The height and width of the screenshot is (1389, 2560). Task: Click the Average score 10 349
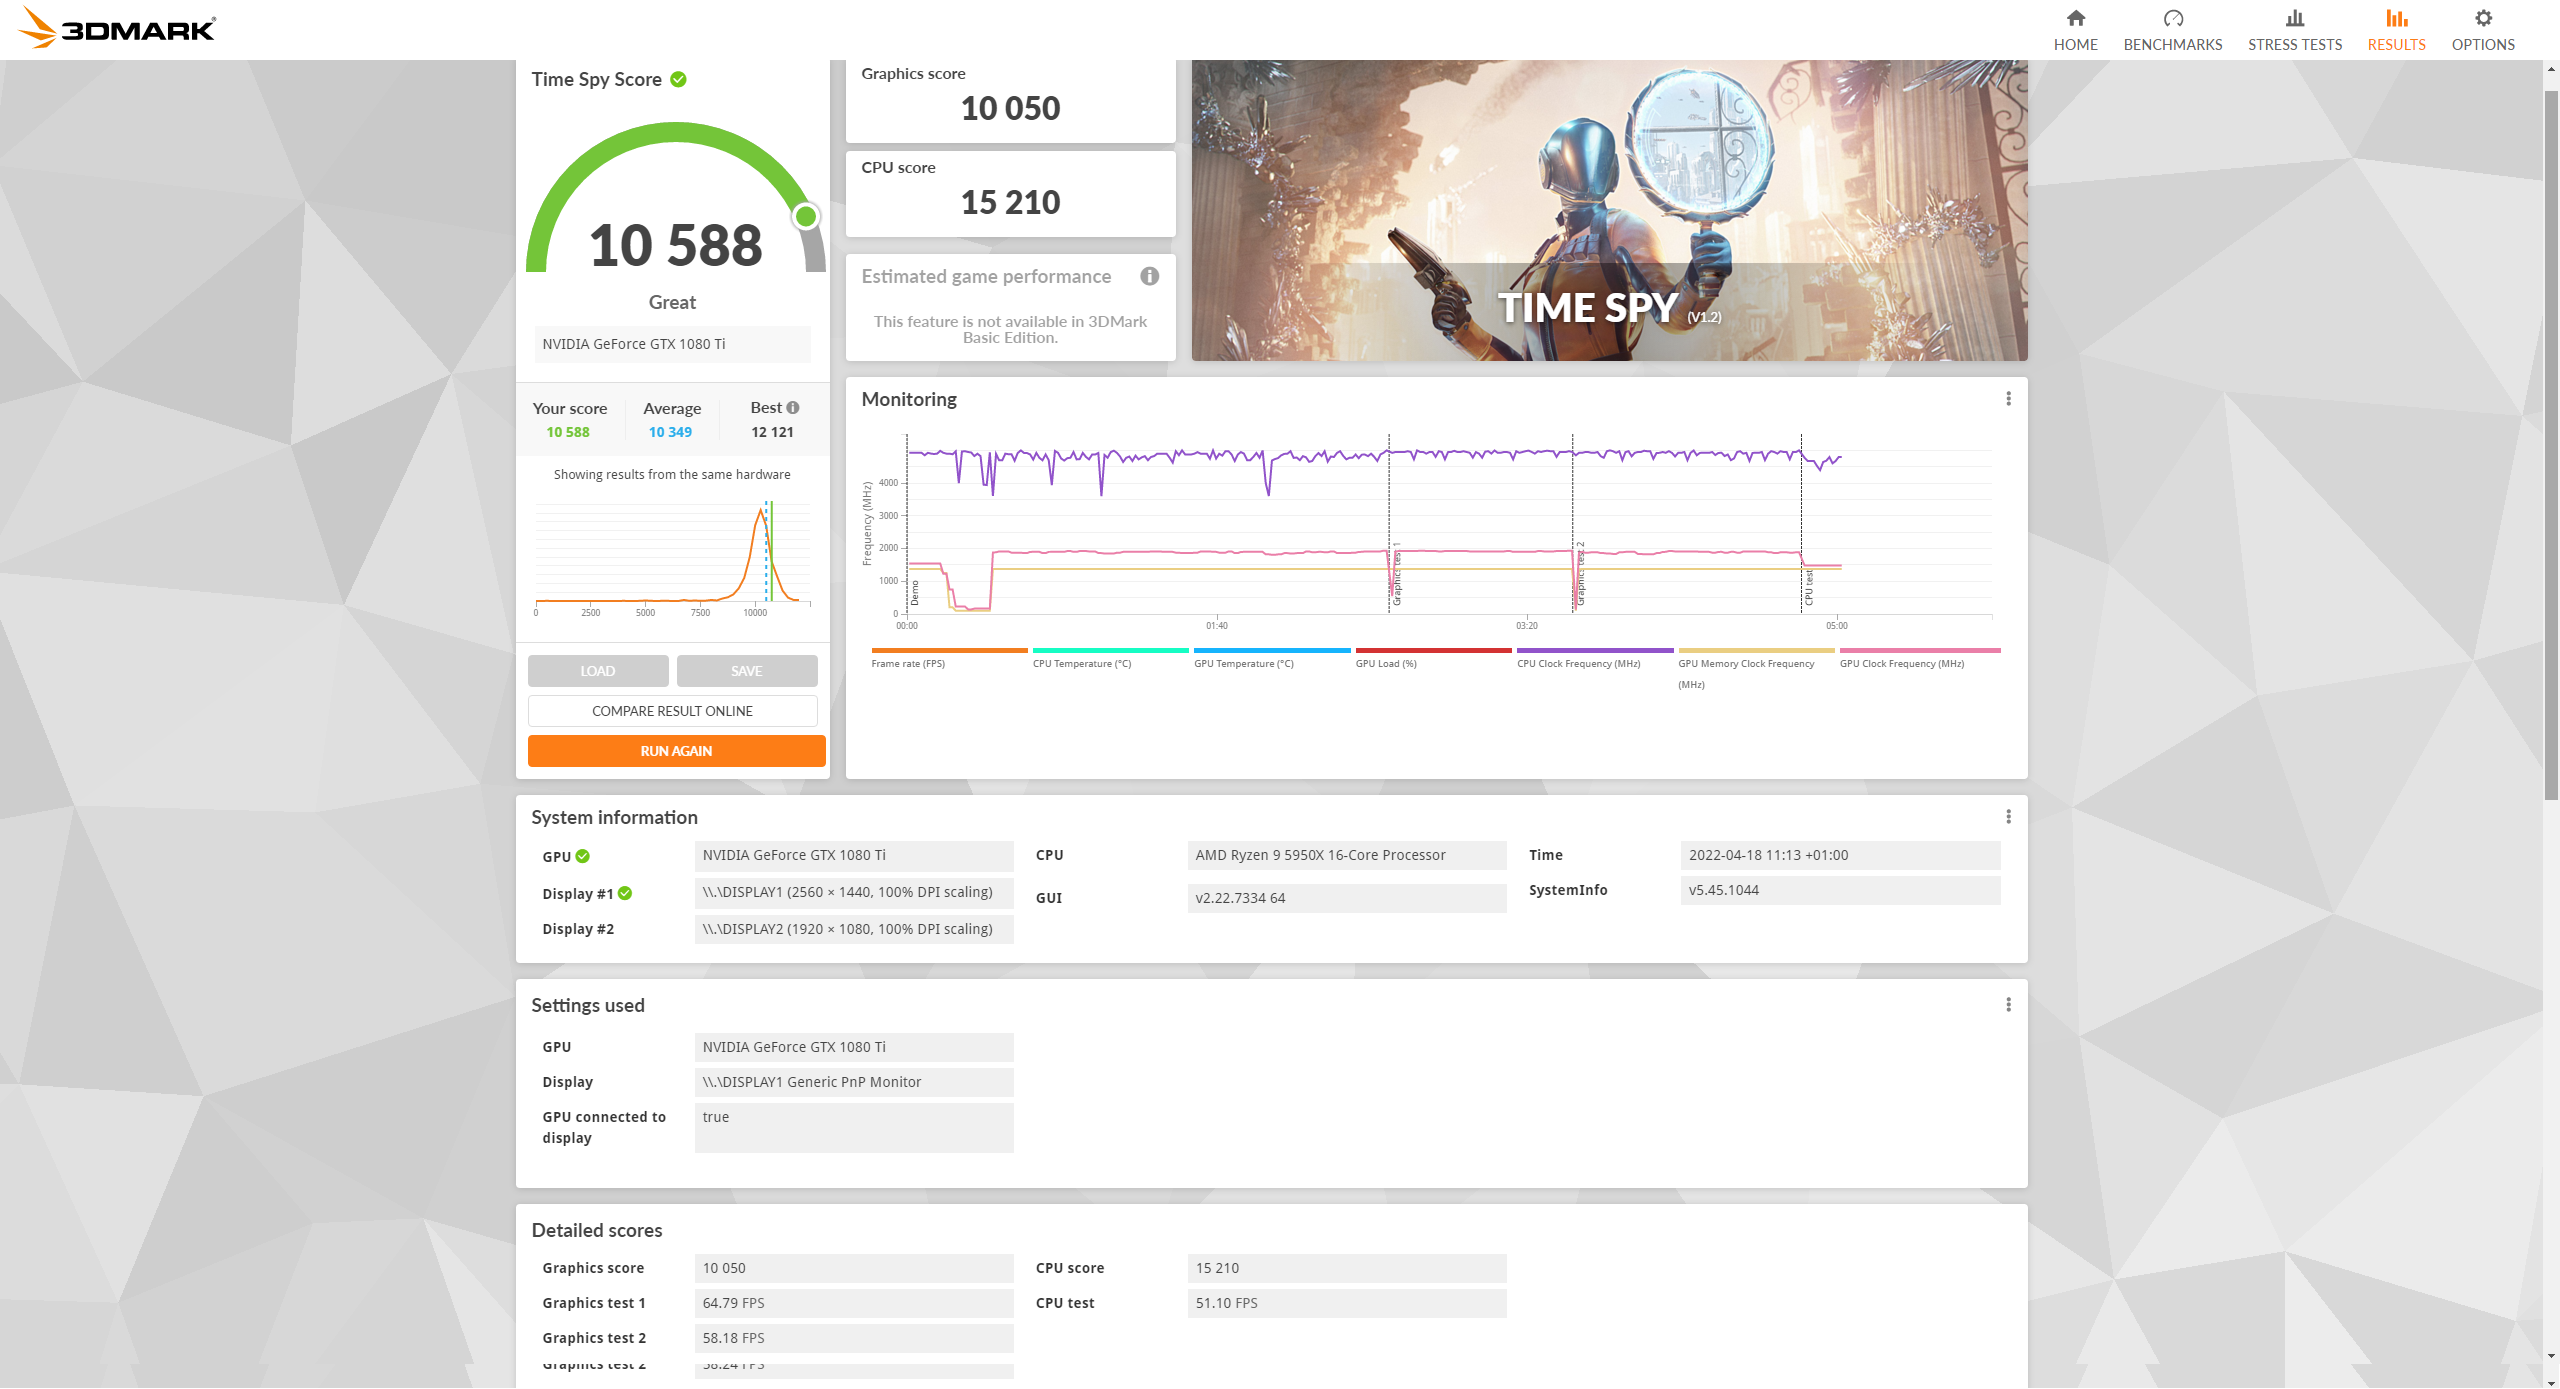(x=670, y=432)
